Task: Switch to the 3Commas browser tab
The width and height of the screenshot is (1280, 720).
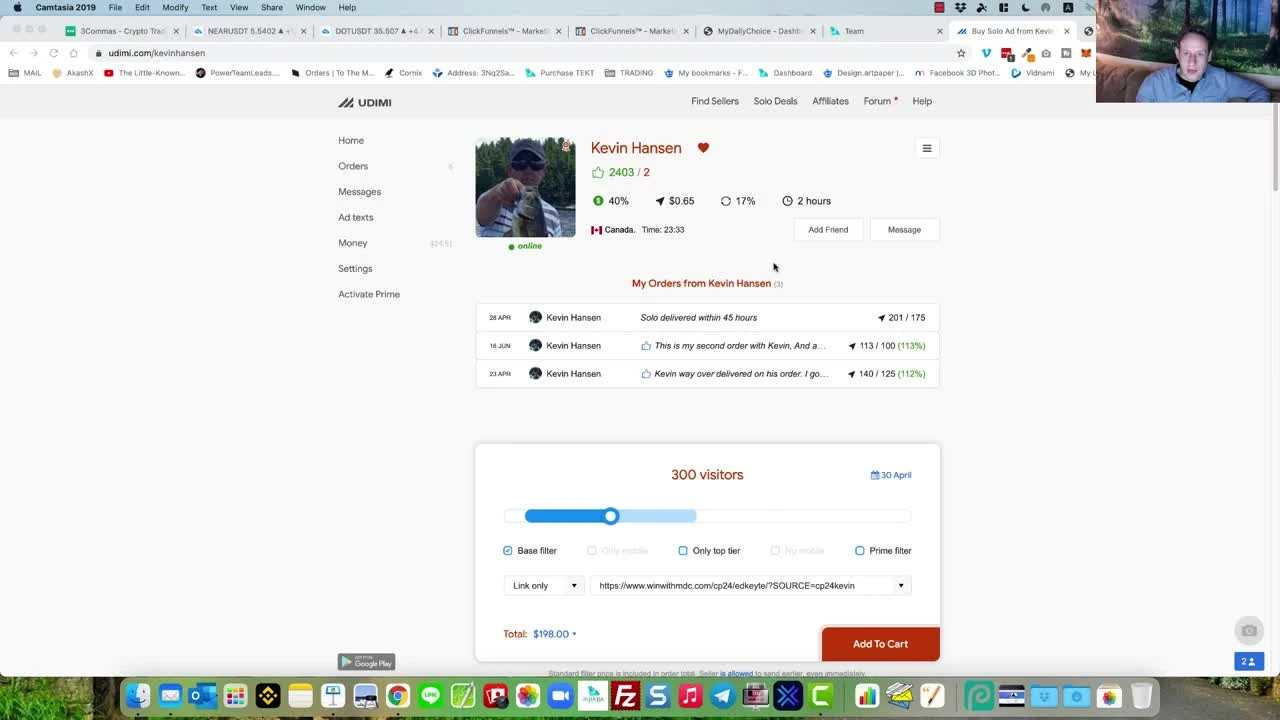Action: point(122,31)
